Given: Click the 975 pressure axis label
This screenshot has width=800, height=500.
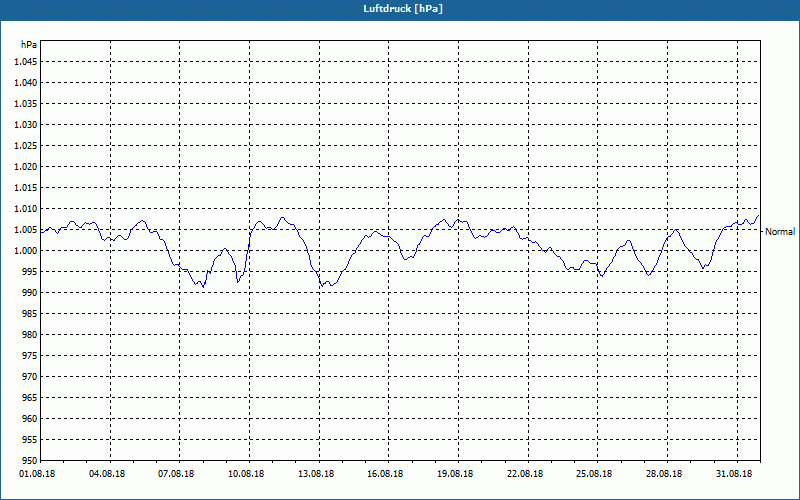Looking at the screenshot, I should [30, 356].
